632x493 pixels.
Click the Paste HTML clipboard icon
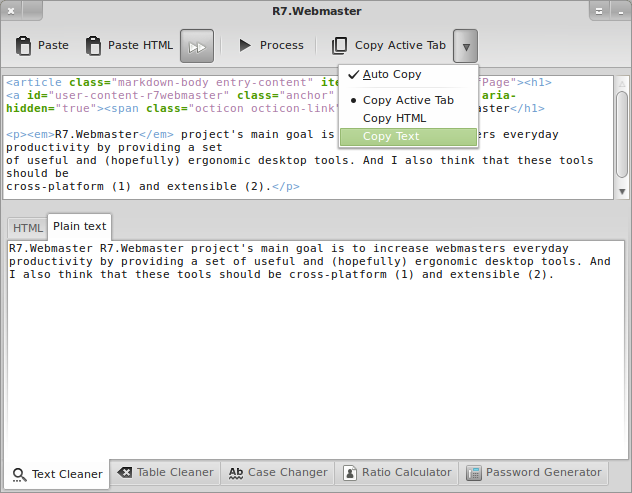tap(94, 46)
